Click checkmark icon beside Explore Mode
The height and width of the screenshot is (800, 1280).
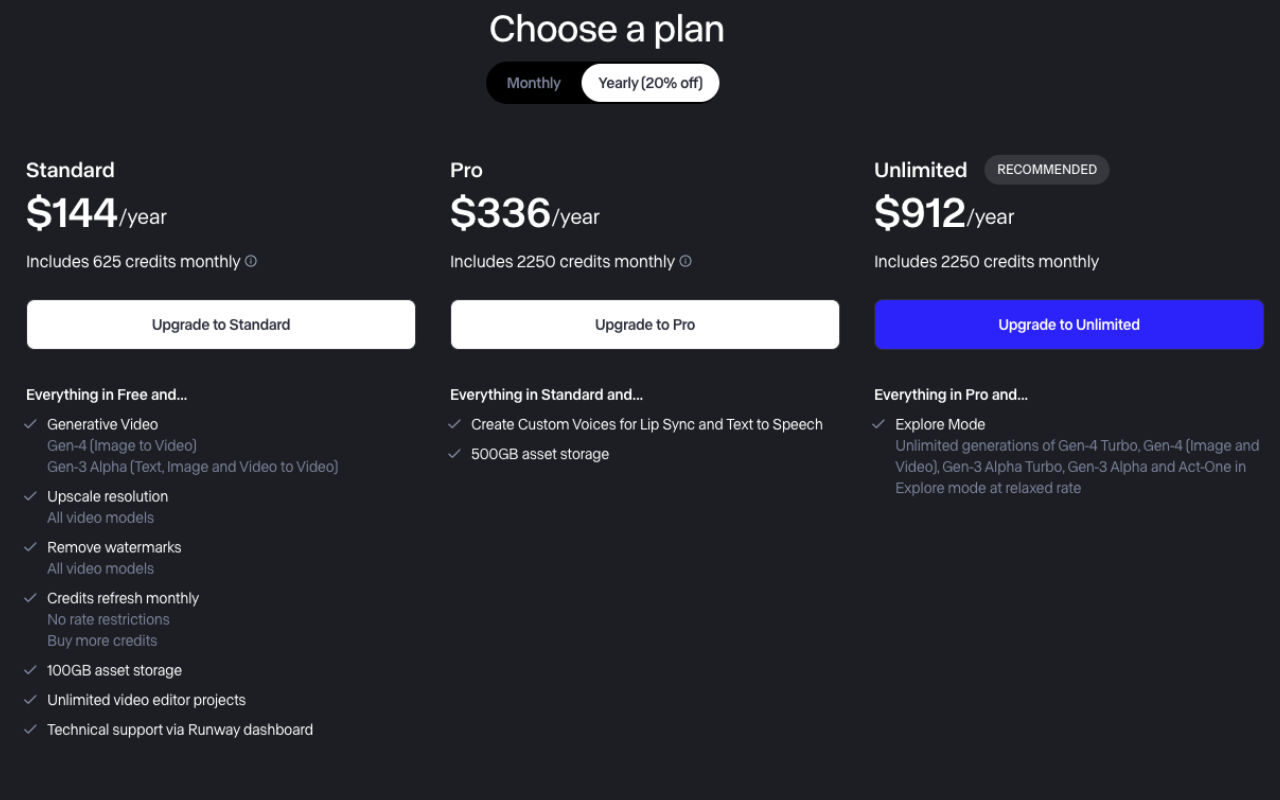pyautogui.click(x=879, y=424)
